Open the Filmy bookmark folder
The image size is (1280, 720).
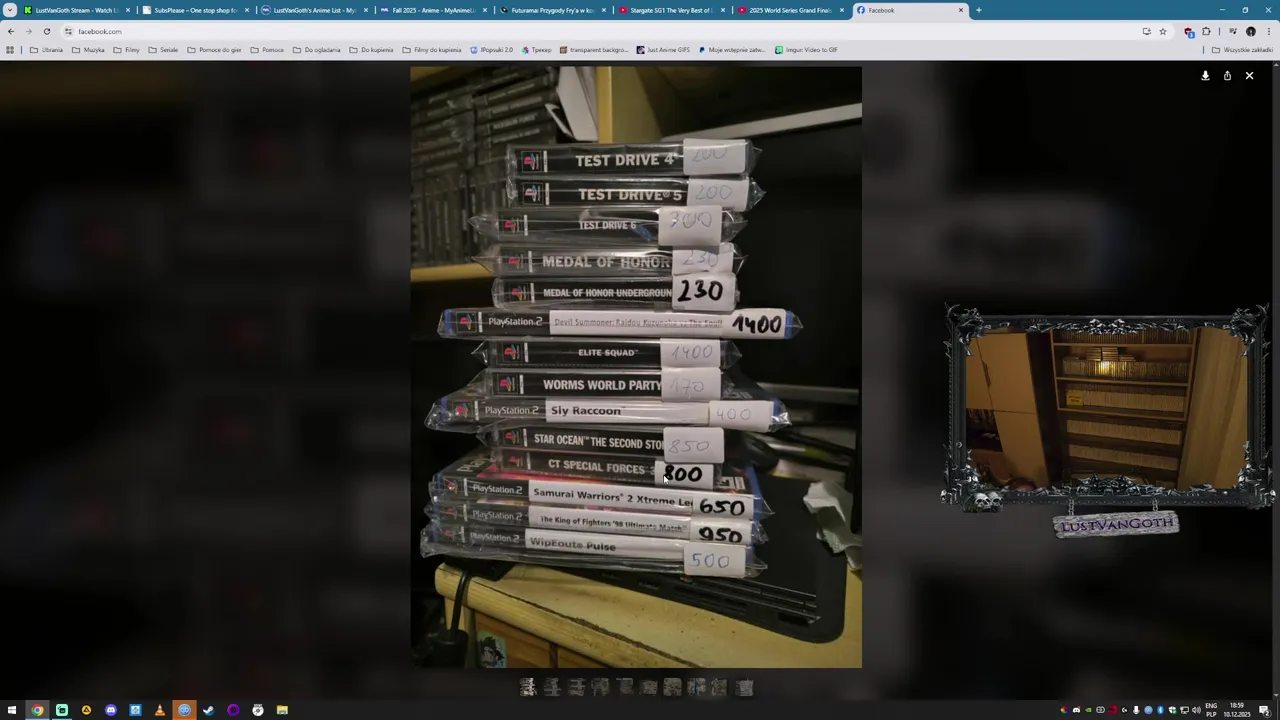126,49
